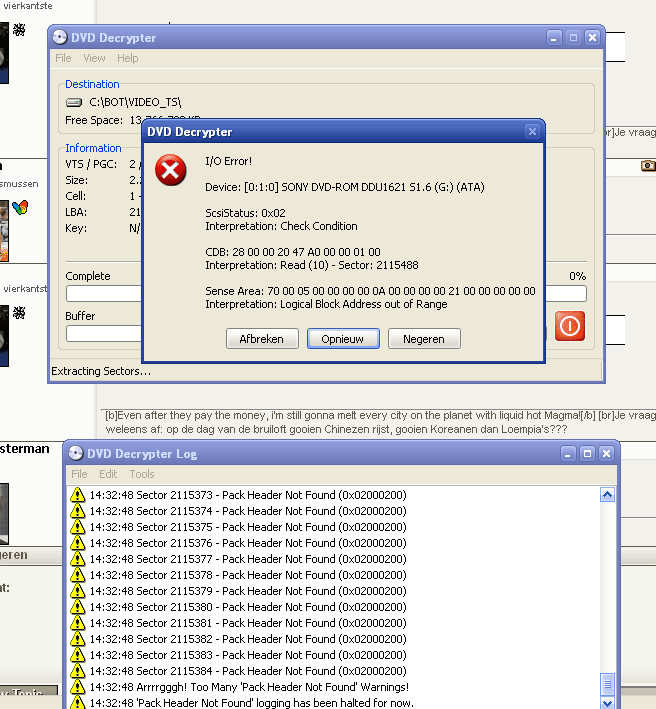656x709 pixels.
Task: Maximize the DVD Decrypter Log window
Action: tap(587, 453)
